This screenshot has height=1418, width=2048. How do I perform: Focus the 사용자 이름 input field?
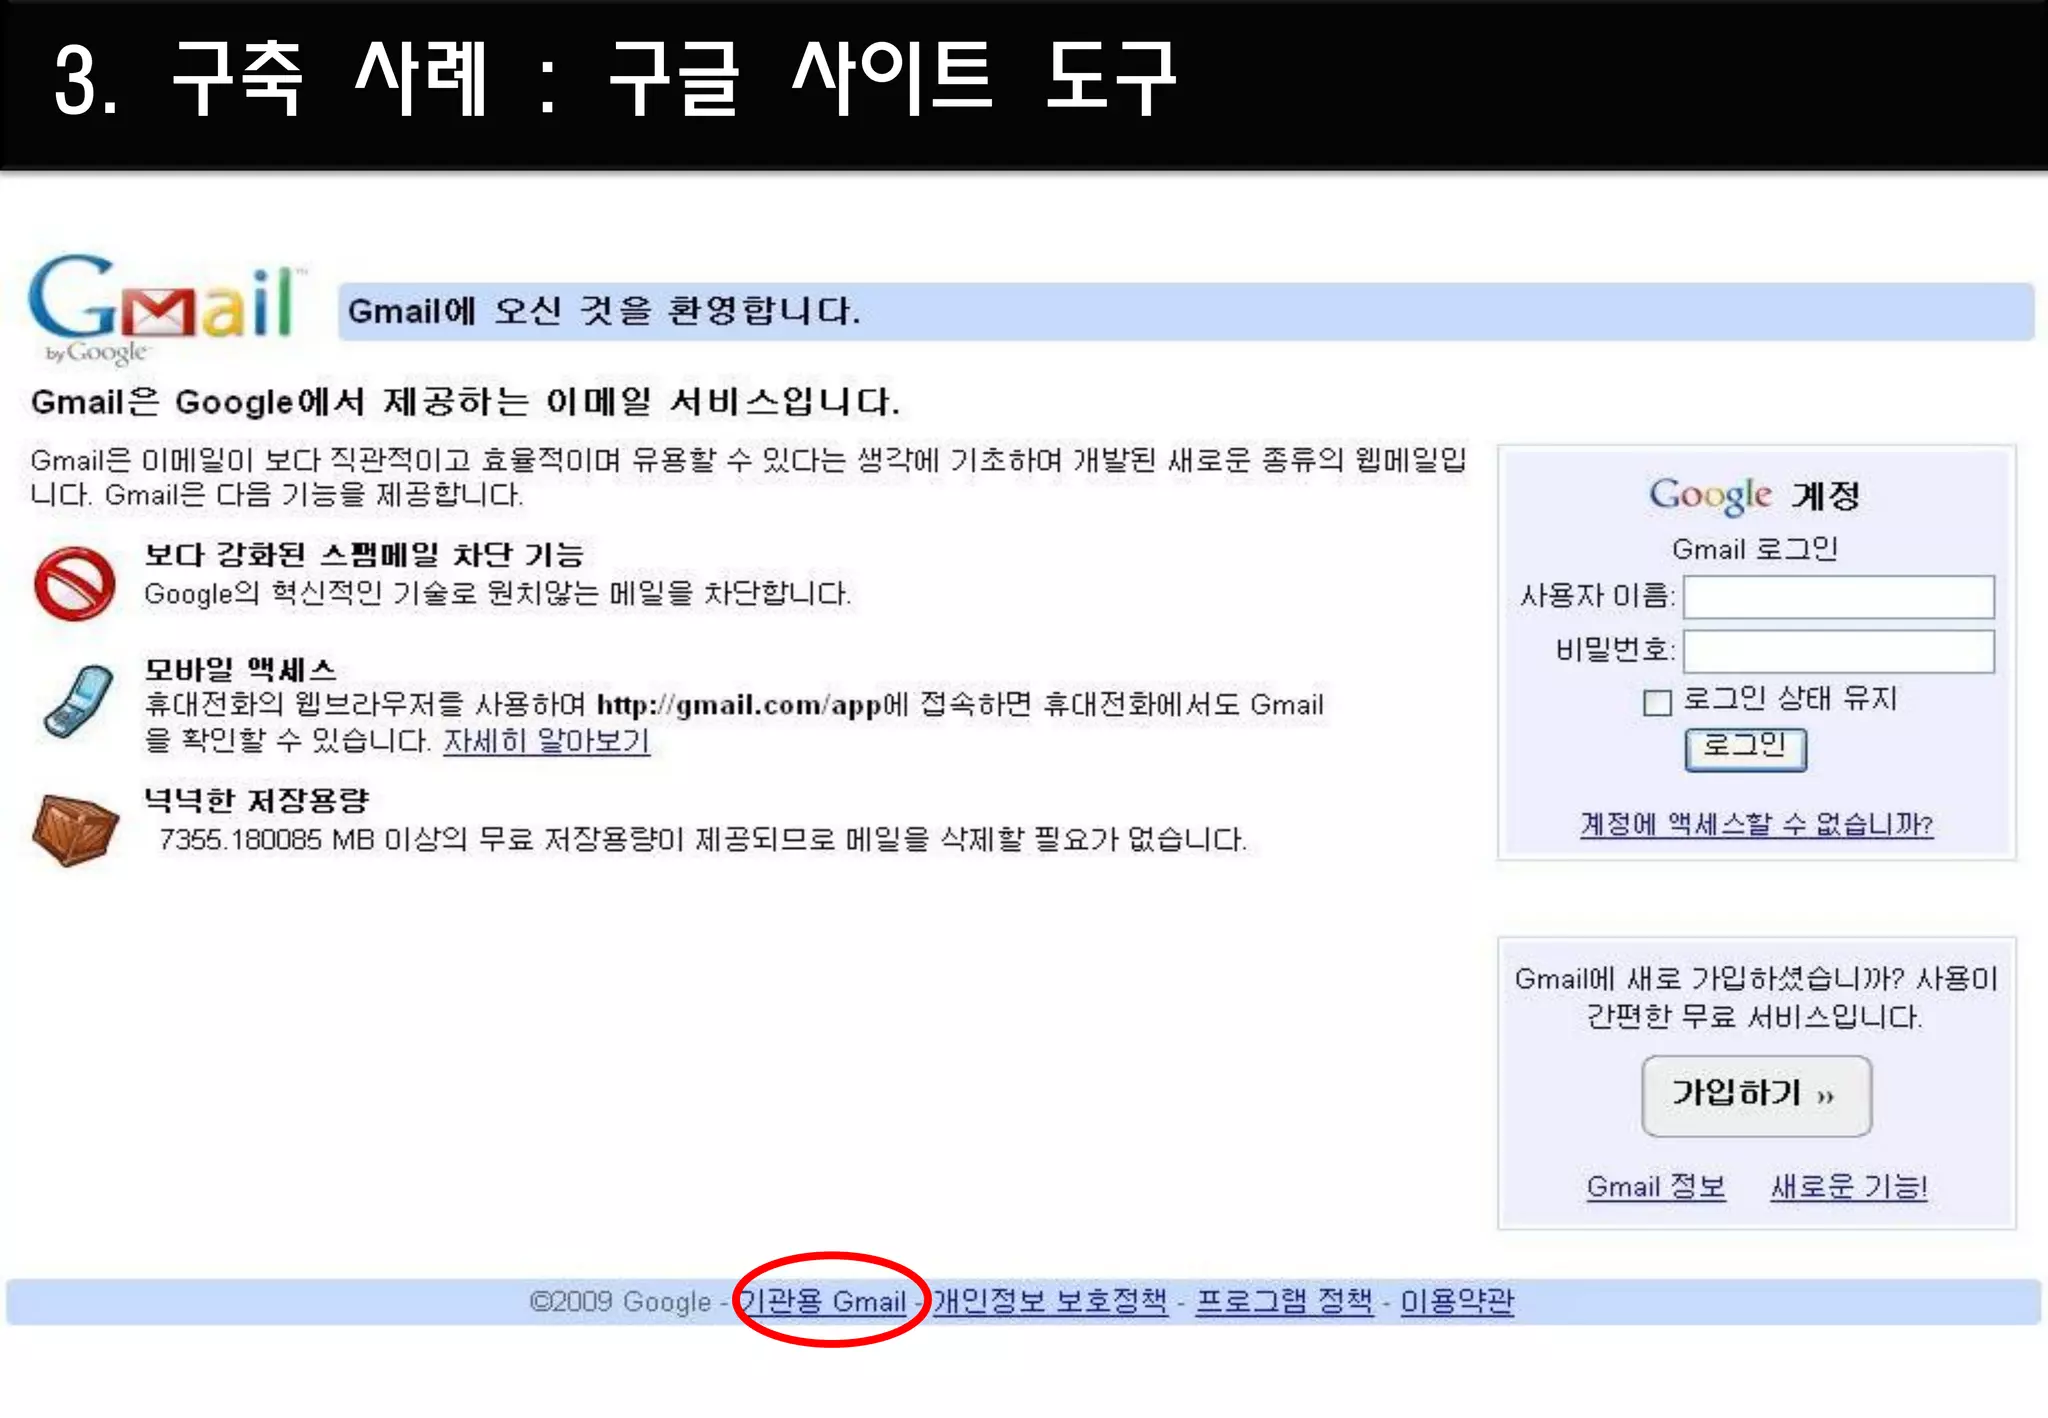coord(1838,597)
